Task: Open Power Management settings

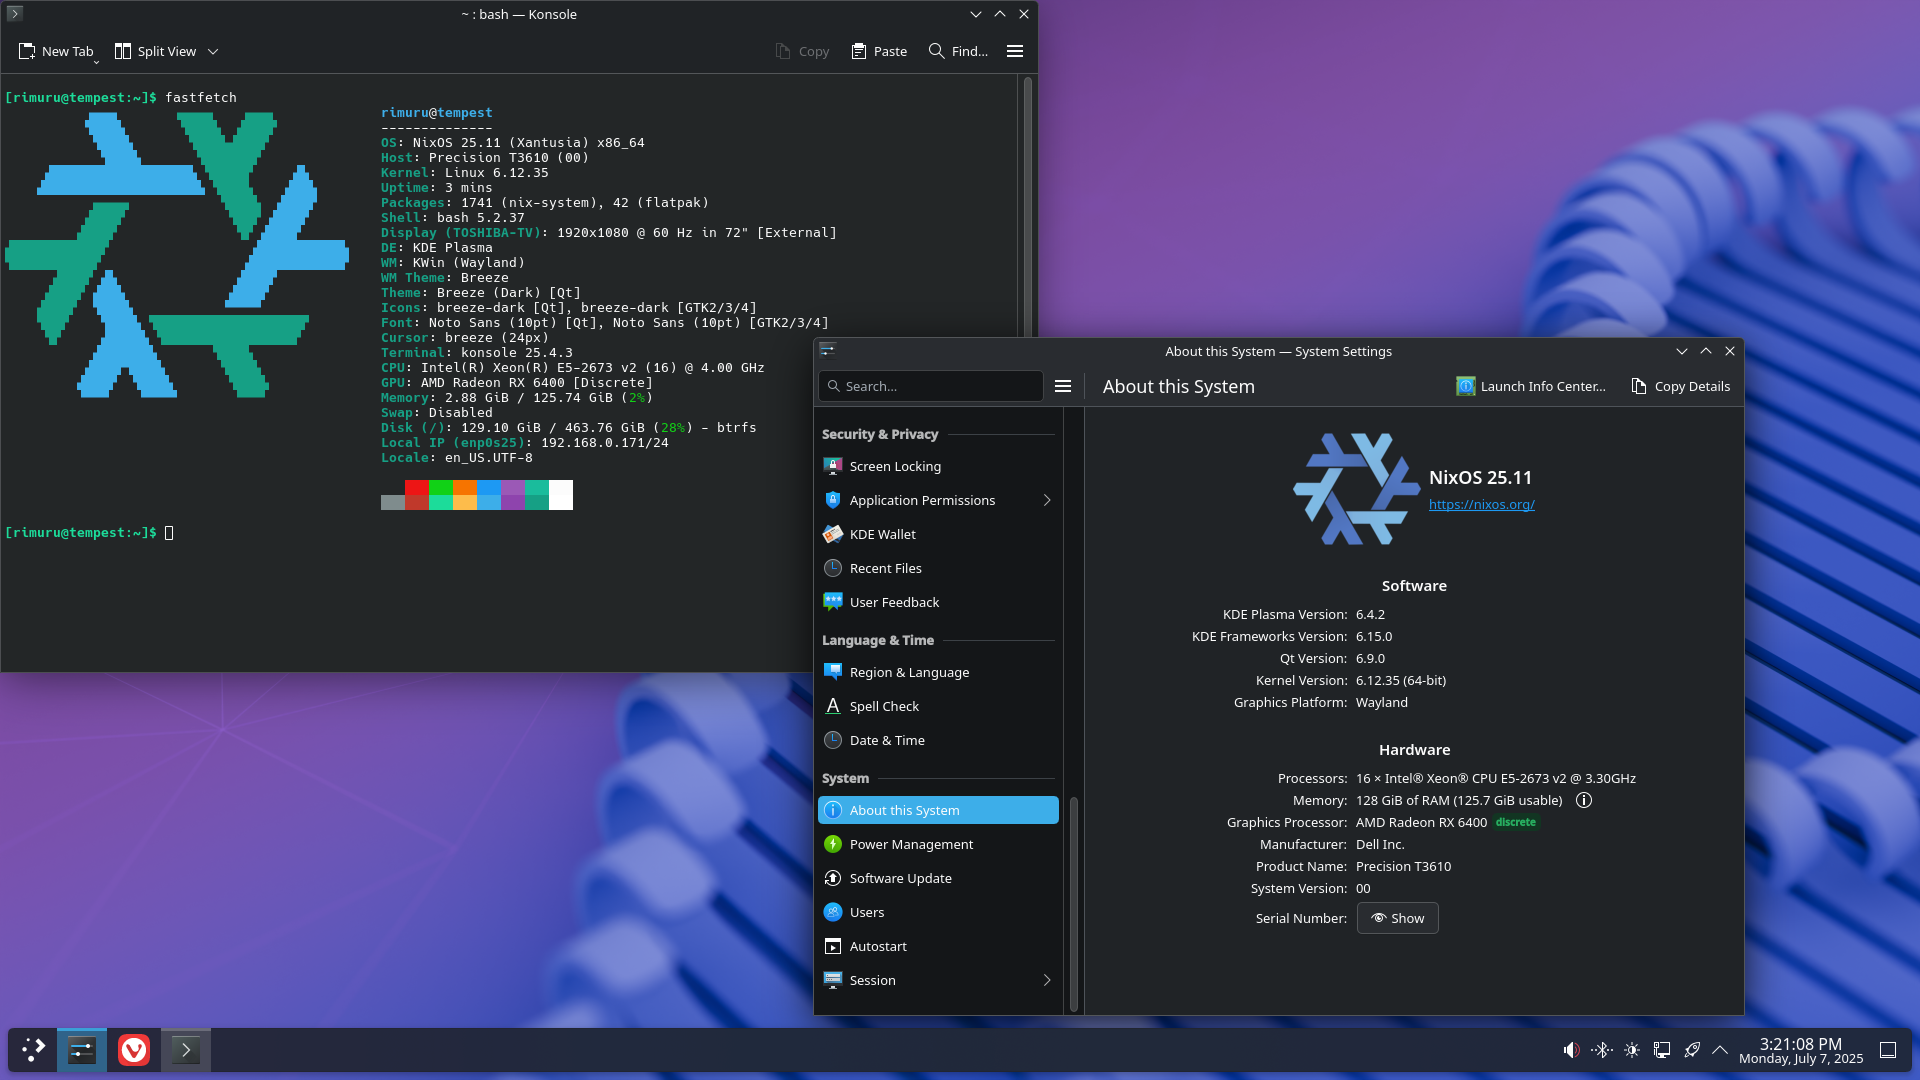Action: point(938,844)
